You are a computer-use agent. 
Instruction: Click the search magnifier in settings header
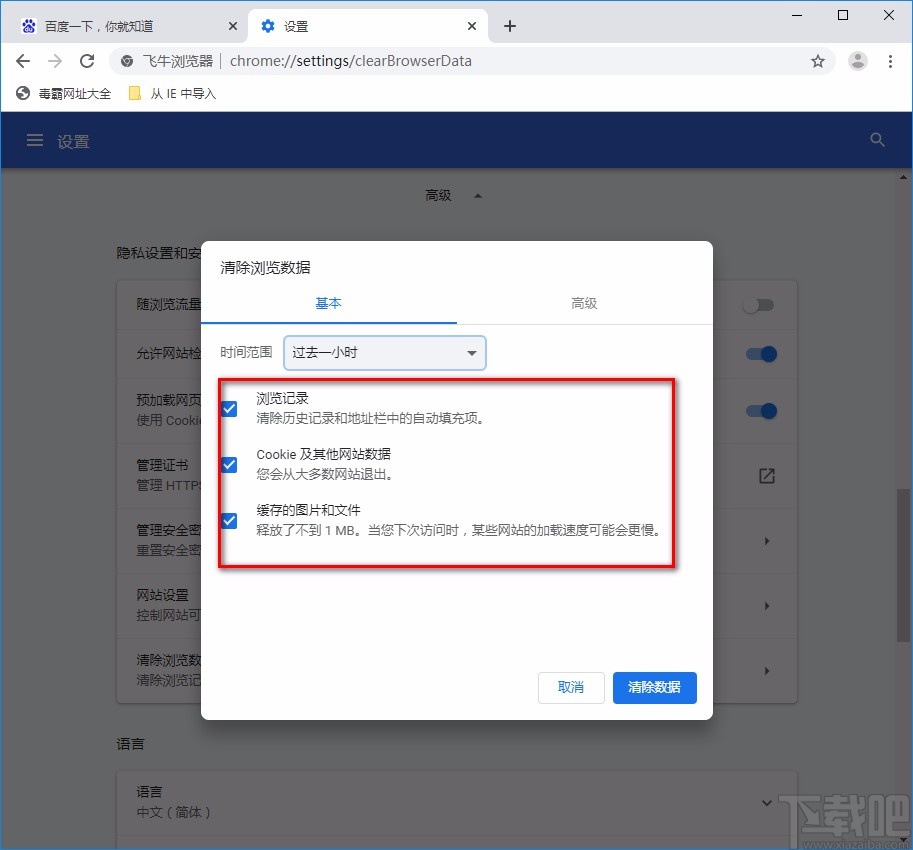pos(877,140)
